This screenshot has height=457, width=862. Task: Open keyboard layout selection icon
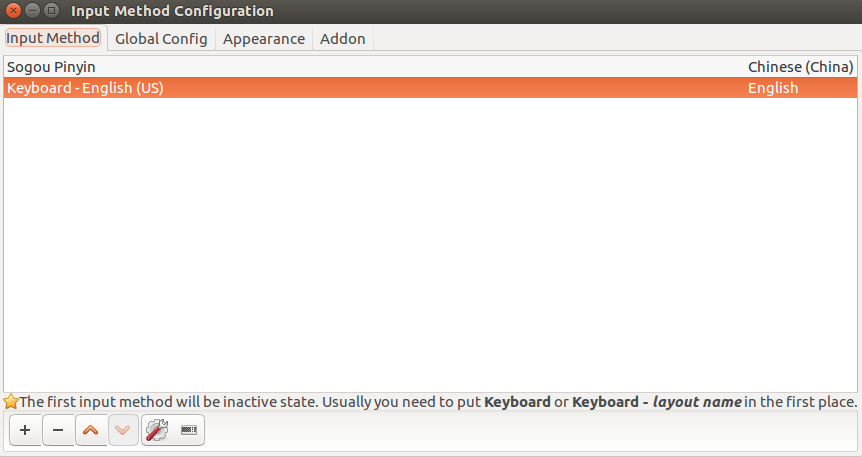[189, 430]
